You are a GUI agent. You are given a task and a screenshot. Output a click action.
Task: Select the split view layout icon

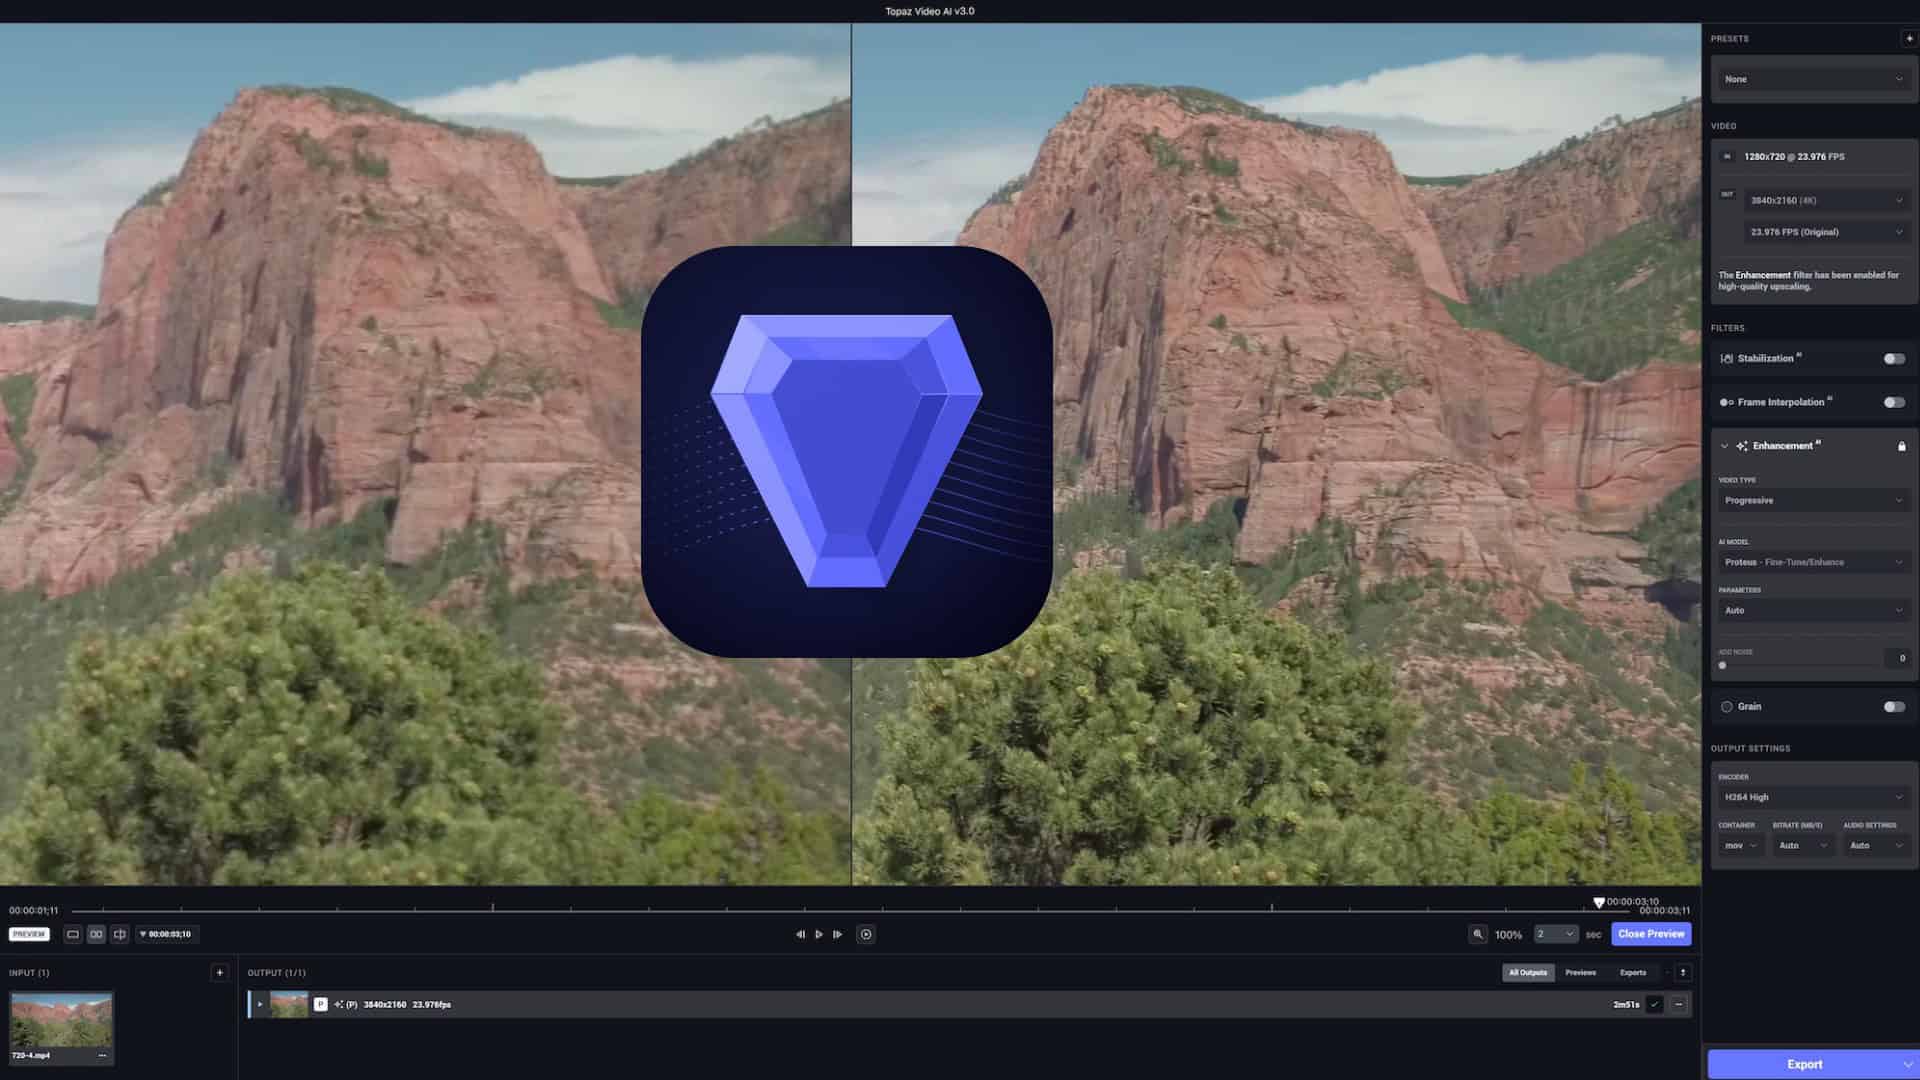click(x=120, y=934)
